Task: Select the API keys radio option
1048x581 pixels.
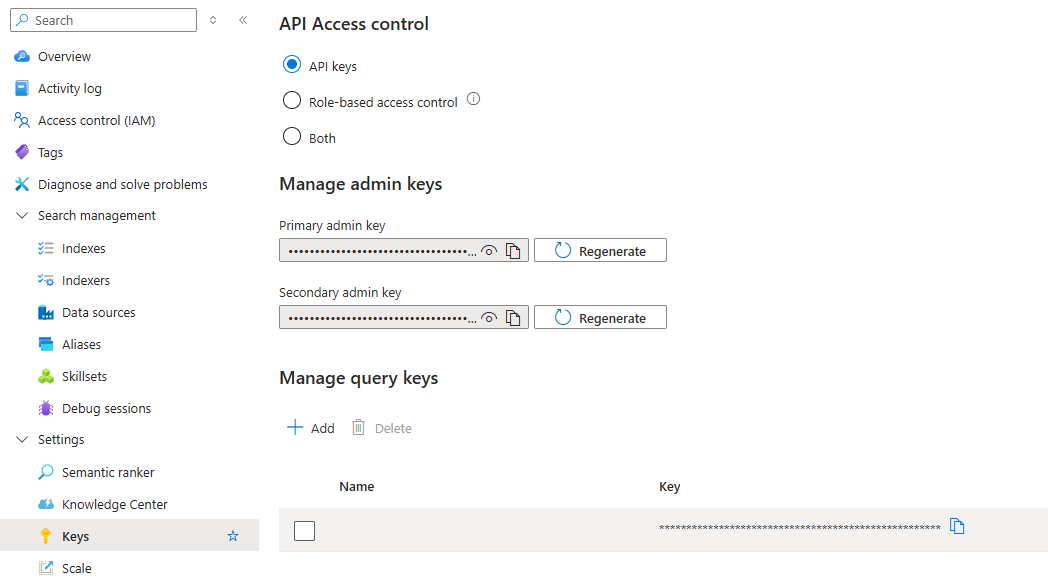Action: point(292,64)
